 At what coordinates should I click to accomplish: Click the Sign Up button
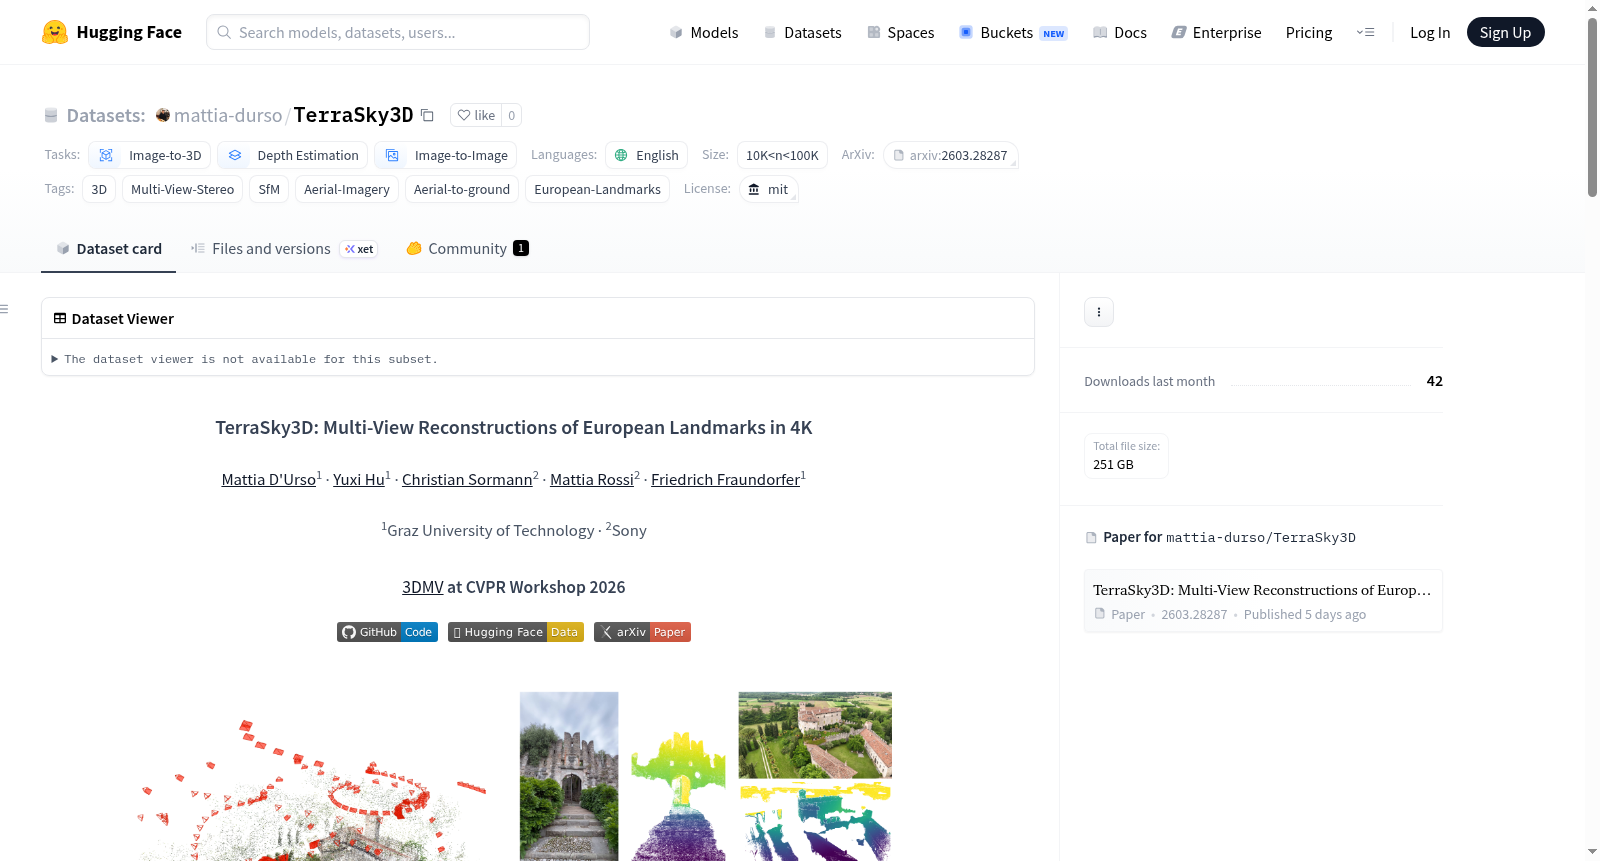(1505, 32)
